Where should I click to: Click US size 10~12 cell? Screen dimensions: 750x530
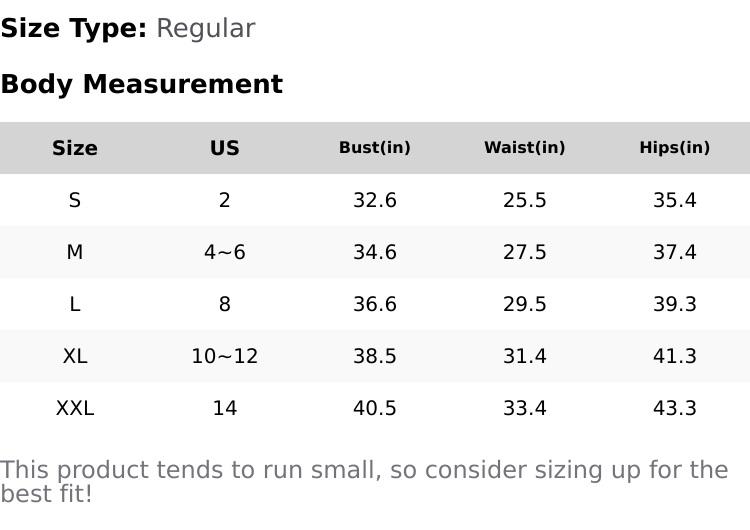pyautogui.click(x=225, y=356)
